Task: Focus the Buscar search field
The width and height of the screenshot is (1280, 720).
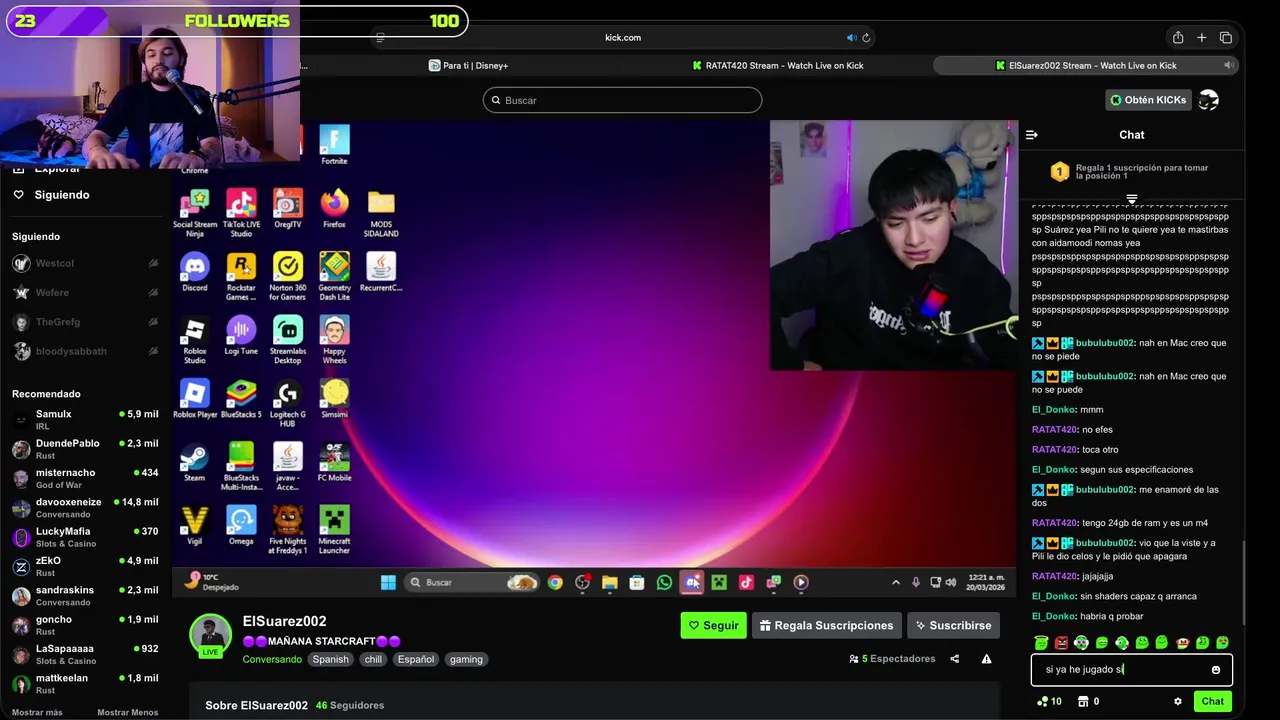Action: click(x=622, y=100)
